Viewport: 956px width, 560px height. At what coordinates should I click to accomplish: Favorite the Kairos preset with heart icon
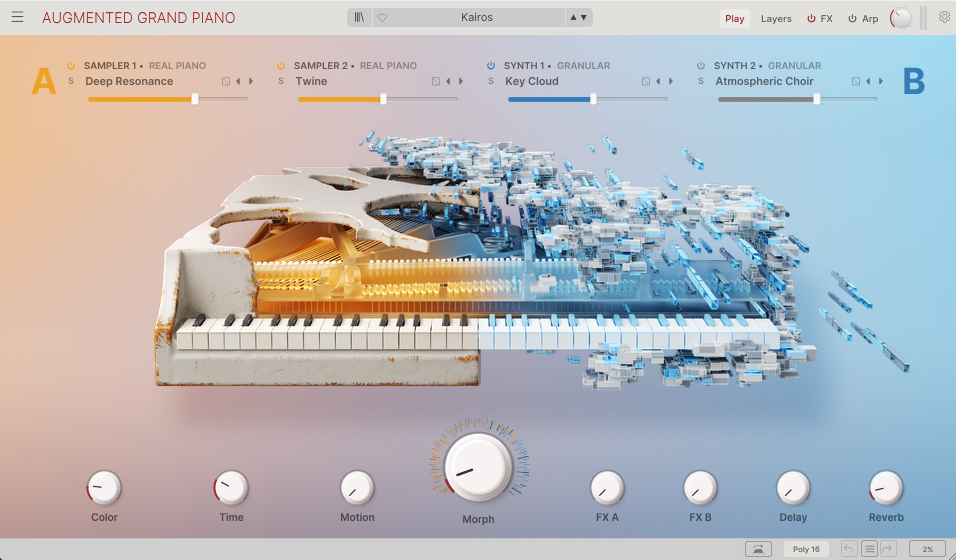pos(382,18)
